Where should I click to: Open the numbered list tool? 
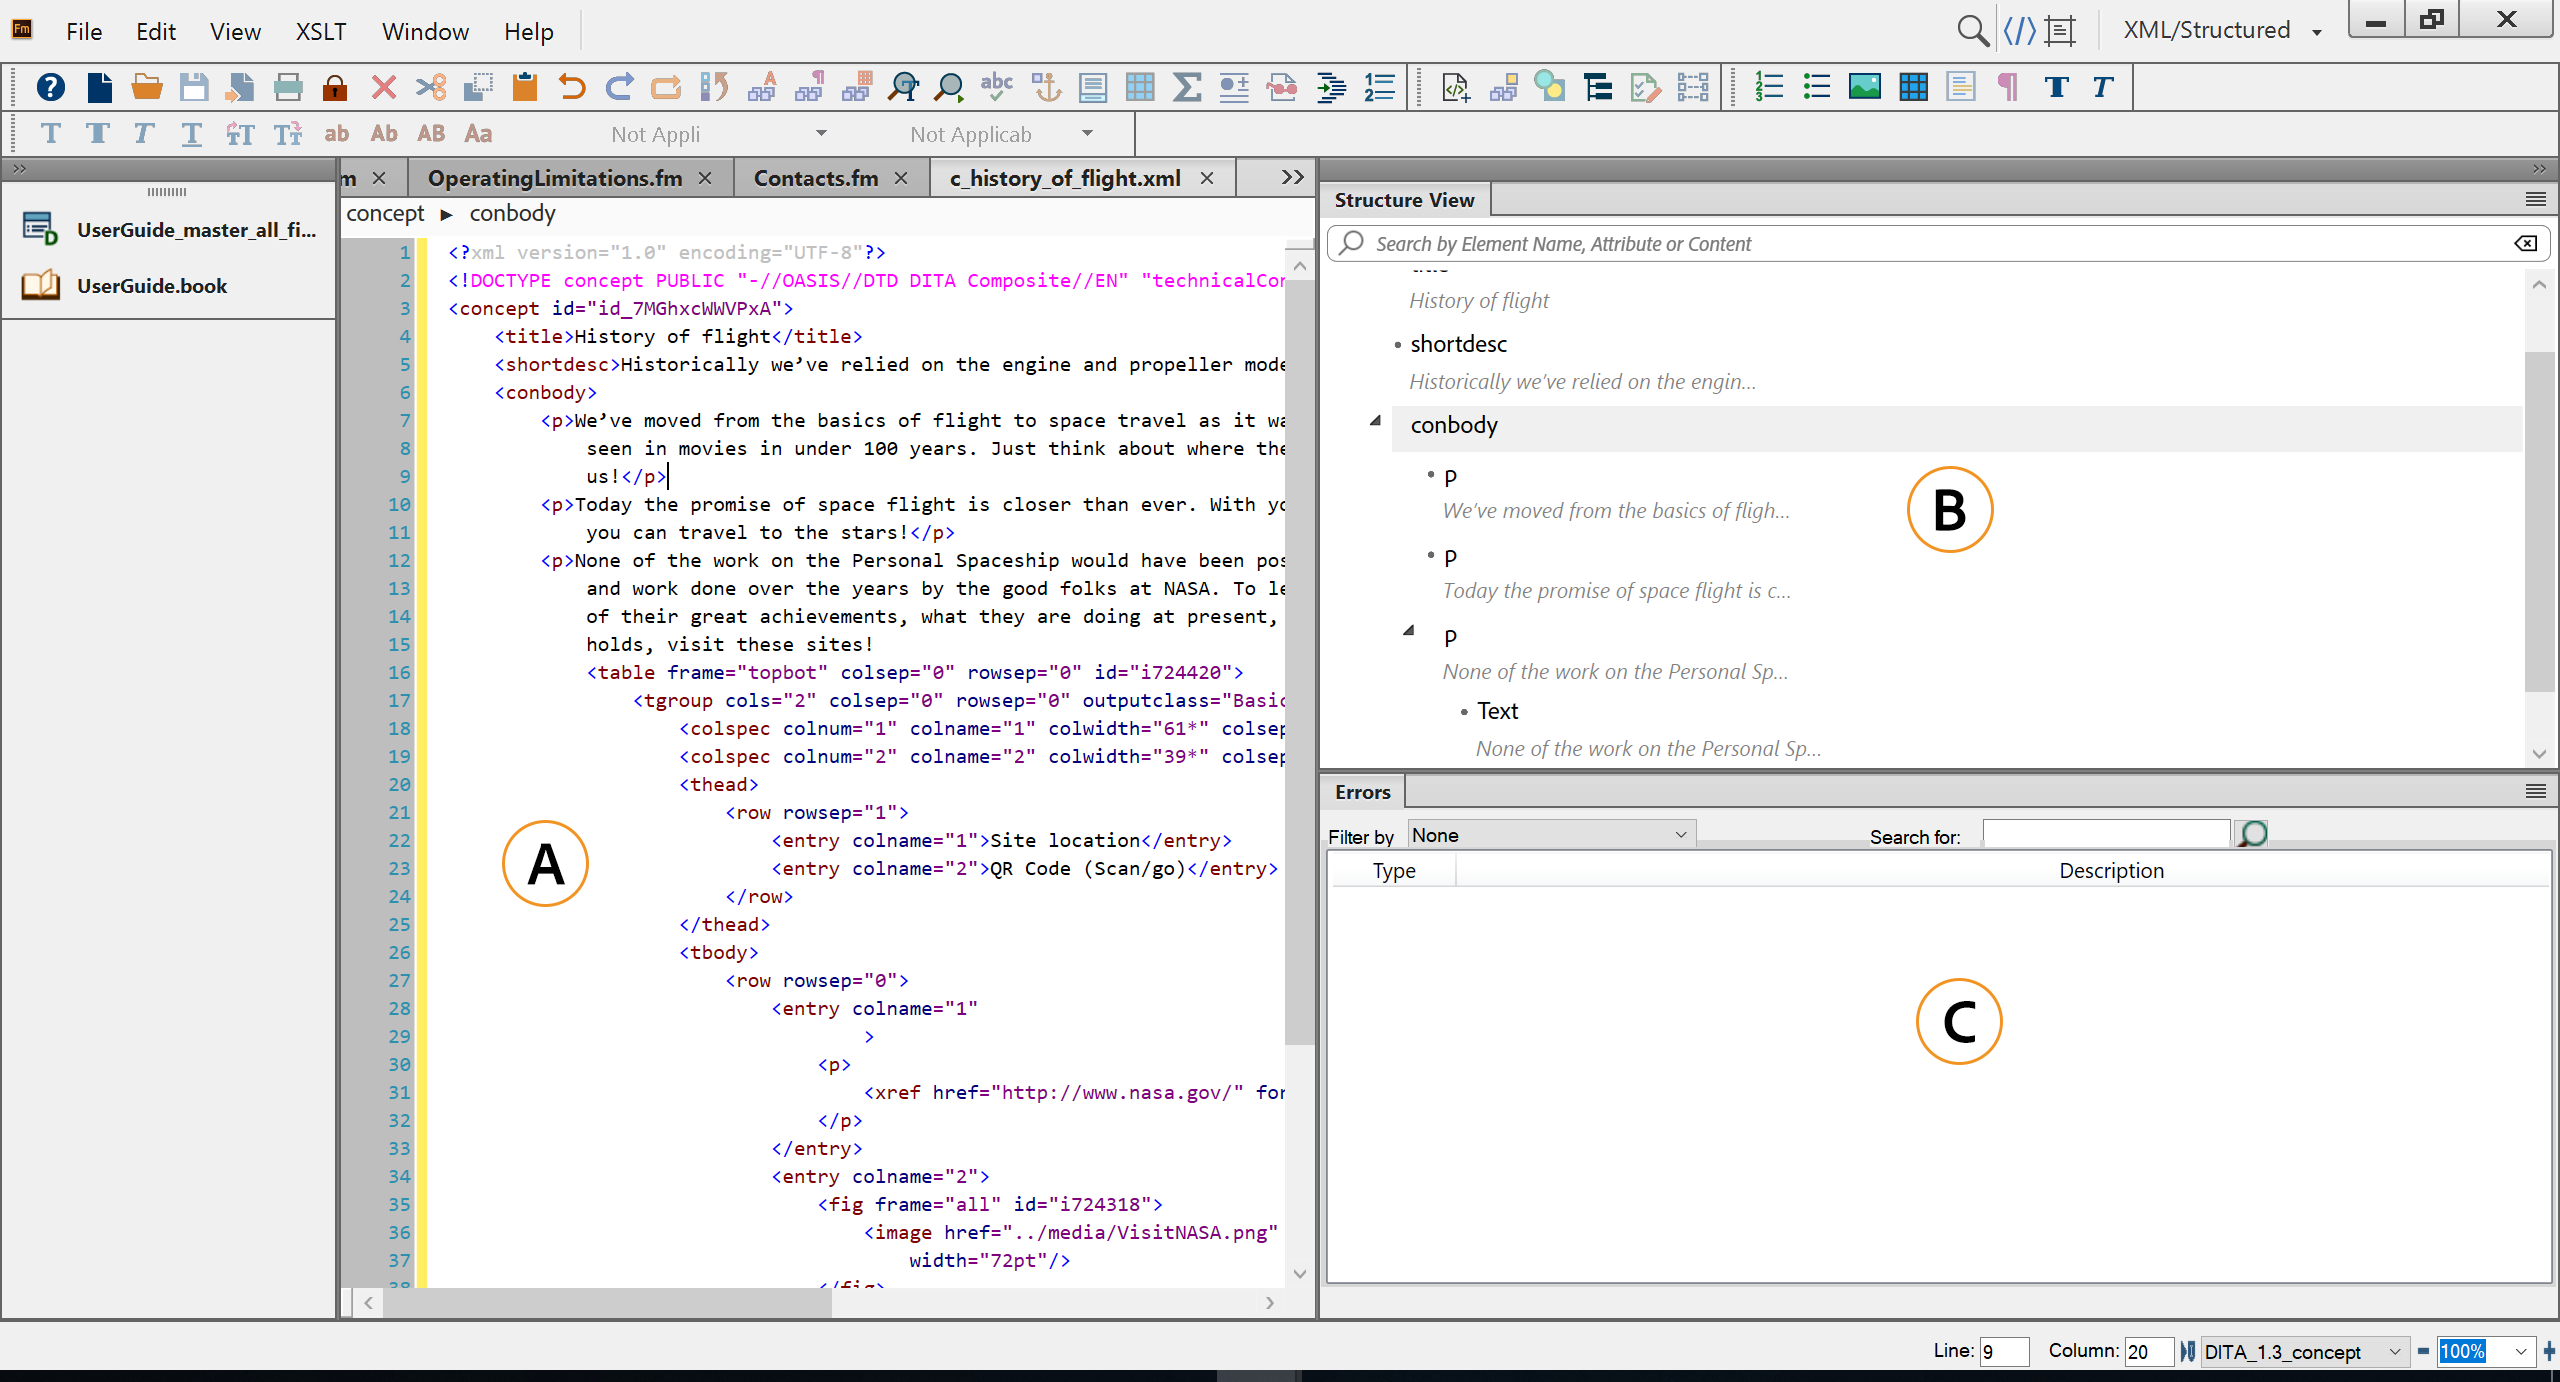point(1767,87)
